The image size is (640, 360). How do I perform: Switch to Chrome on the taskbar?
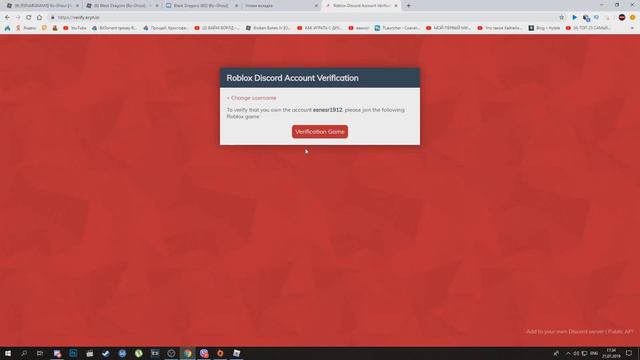coord(187,353)
